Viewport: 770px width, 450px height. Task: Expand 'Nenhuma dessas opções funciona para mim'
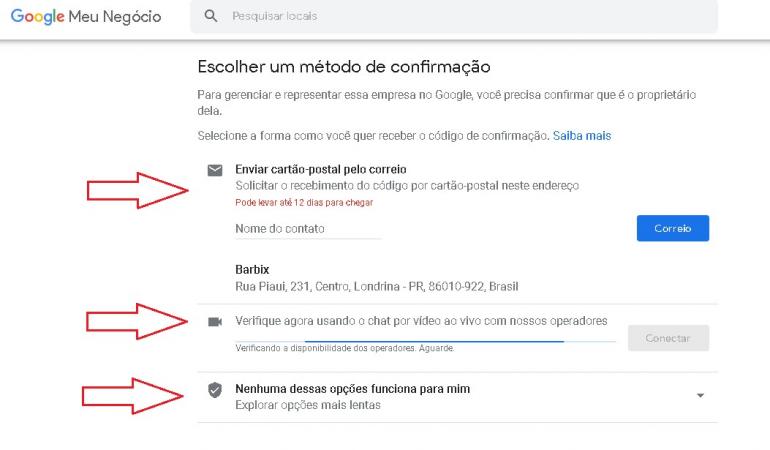(352, 388)
